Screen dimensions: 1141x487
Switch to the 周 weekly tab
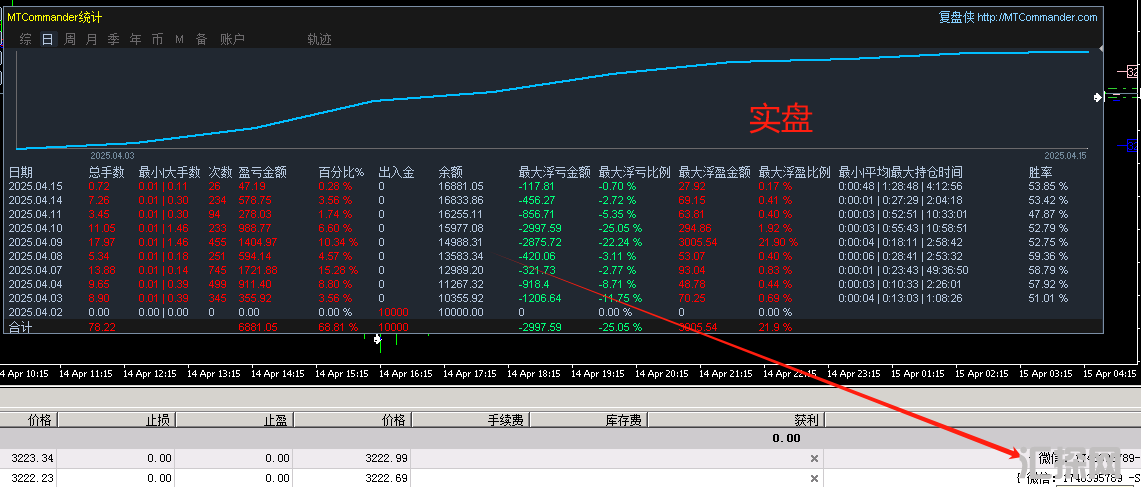tap(69, 39)
